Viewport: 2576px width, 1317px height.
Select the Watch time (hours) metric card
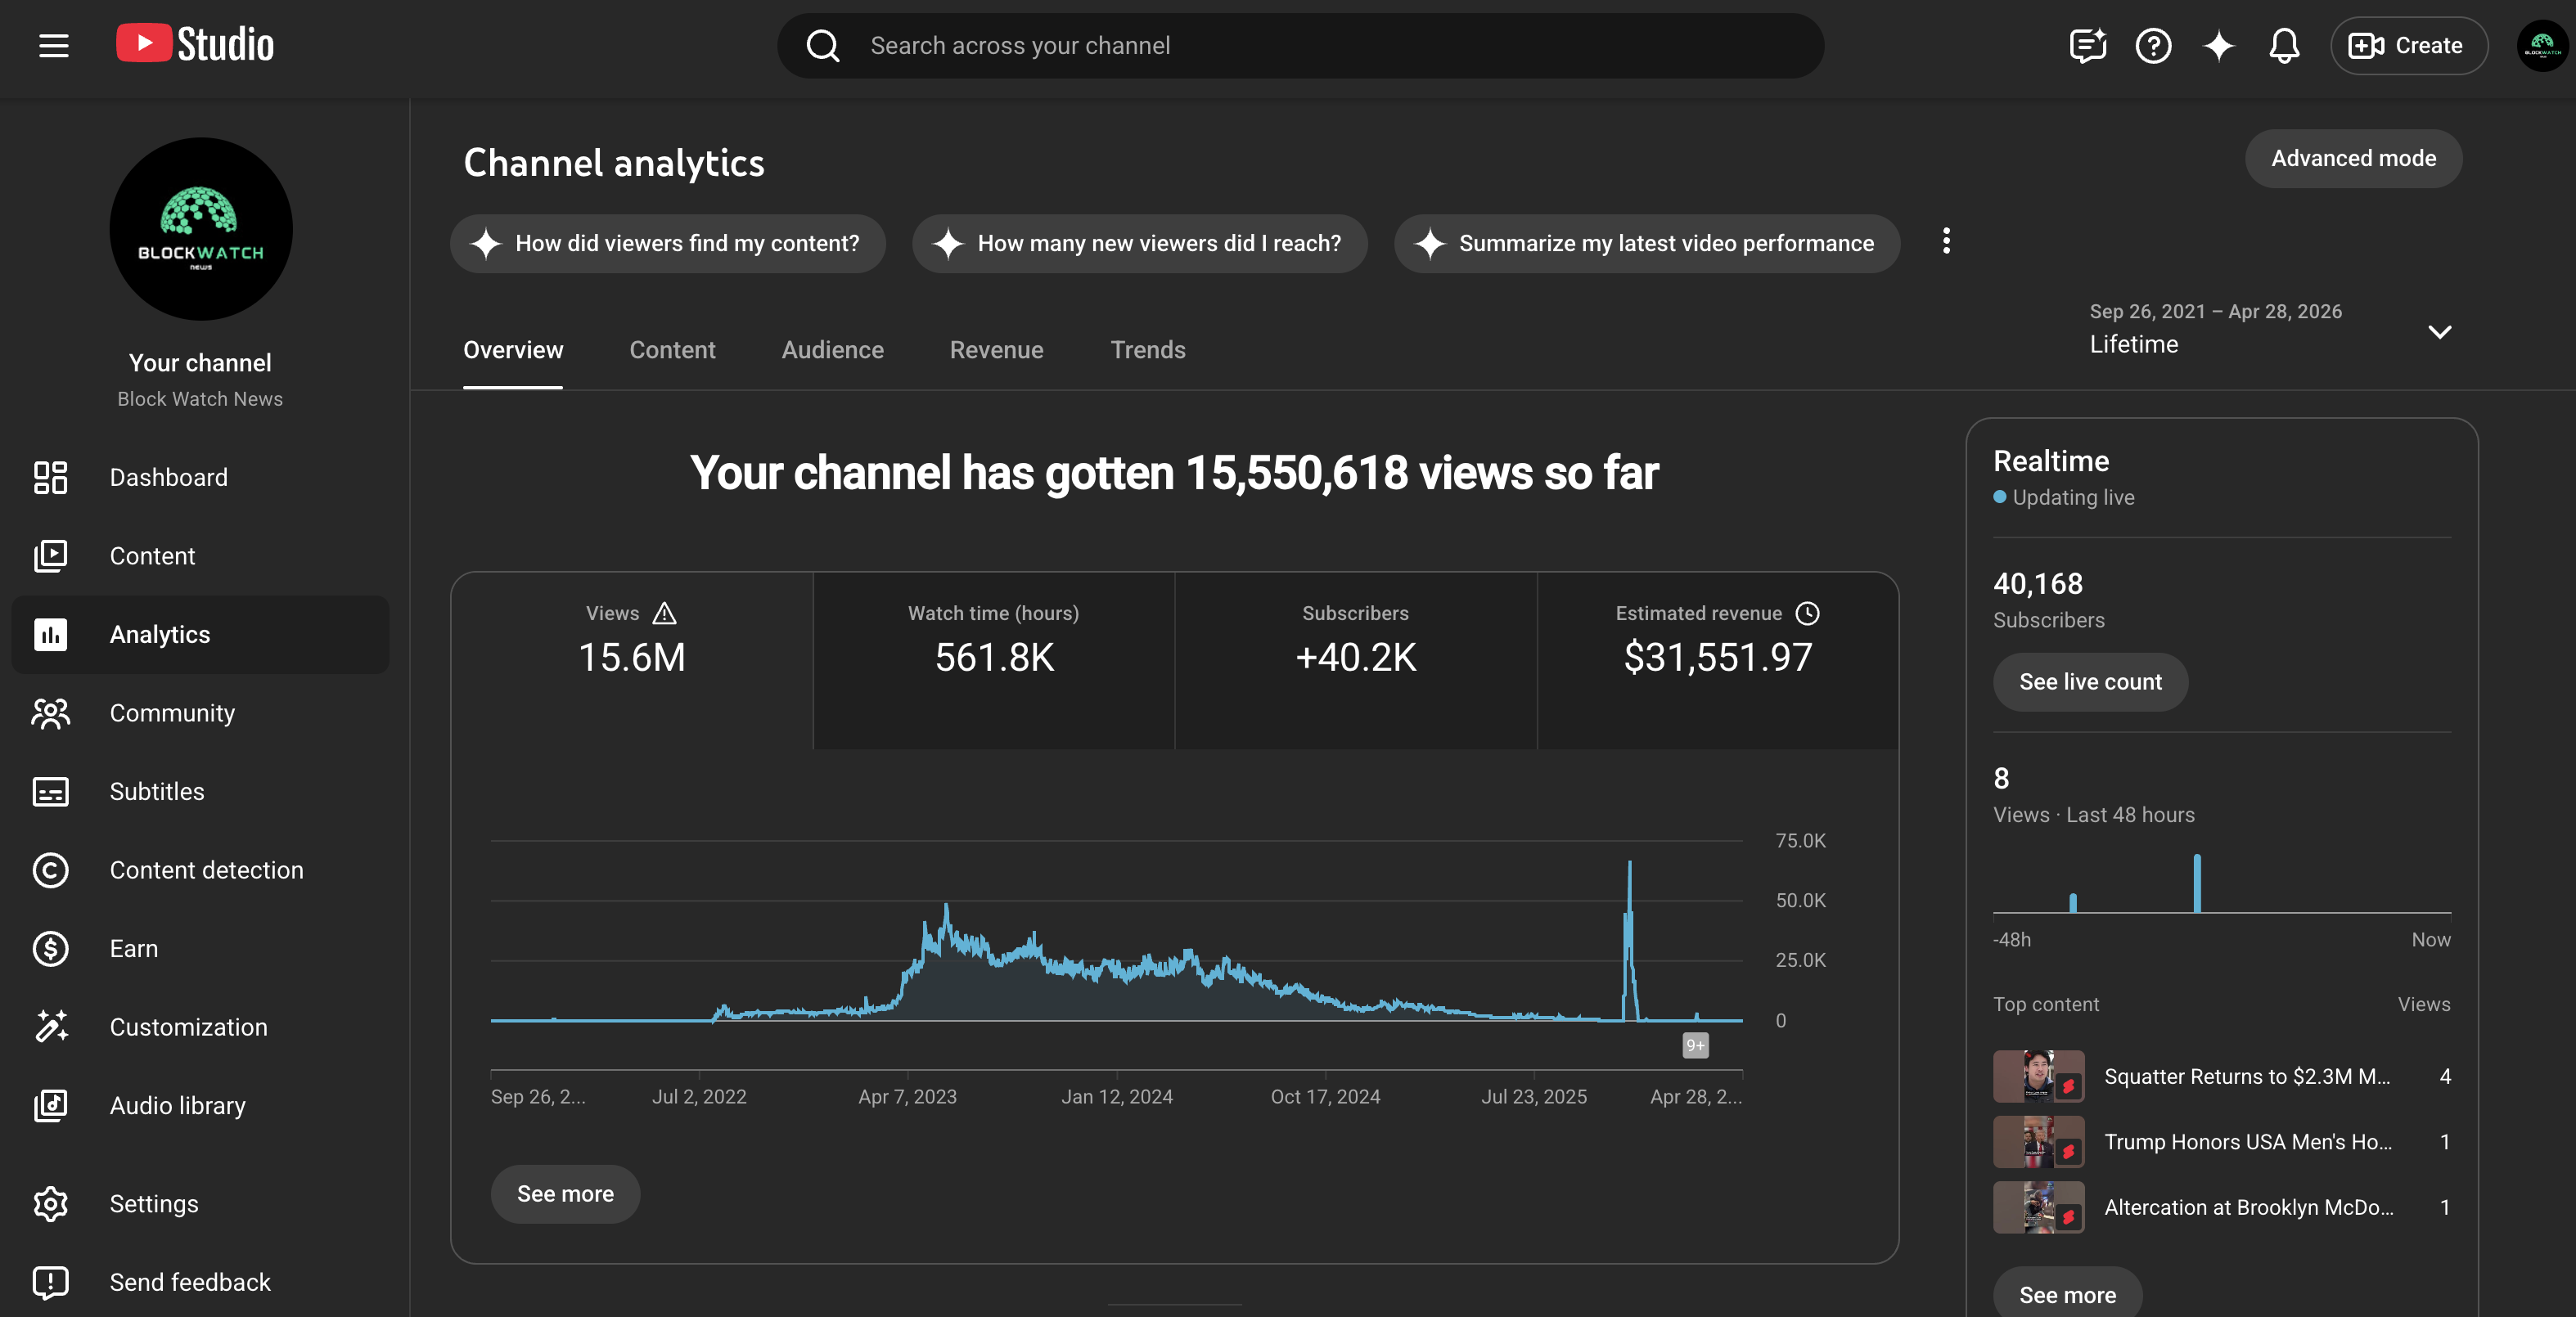994,661
